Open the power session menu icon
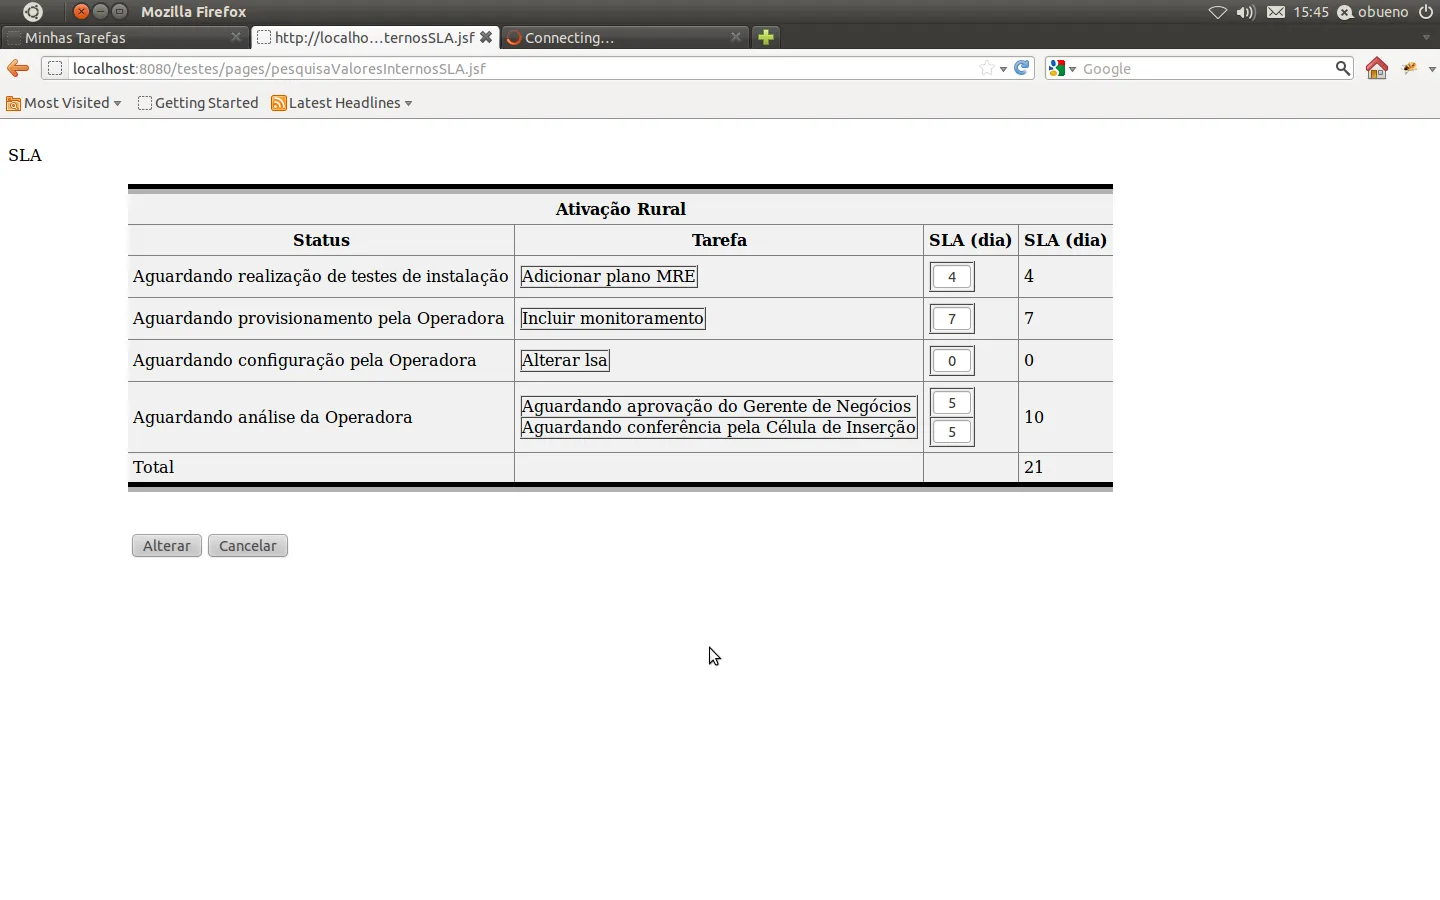This screenshot has height=900, width=1440. [1426, 12]
